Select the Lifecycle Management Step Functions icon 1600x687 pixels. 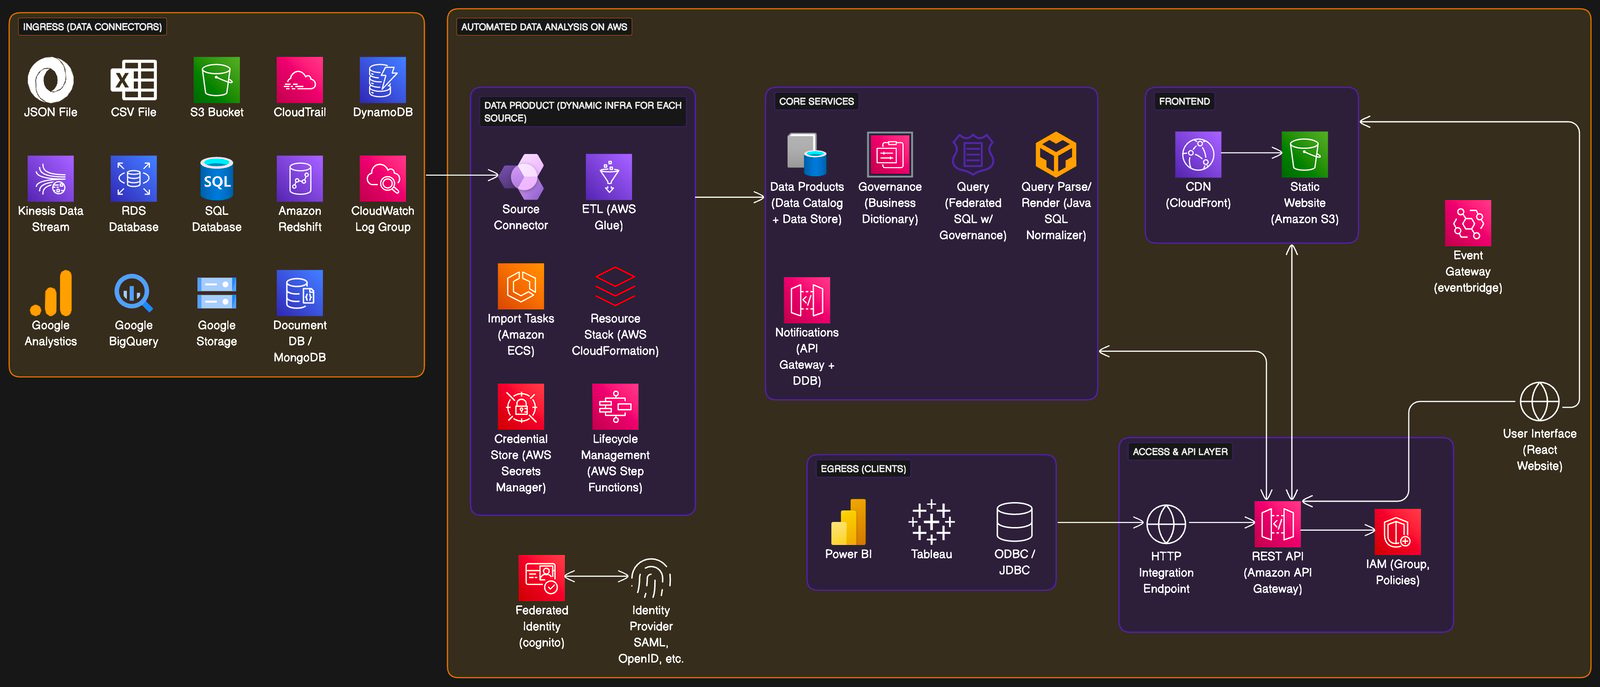pyautogui.click(x=615, y=407)
